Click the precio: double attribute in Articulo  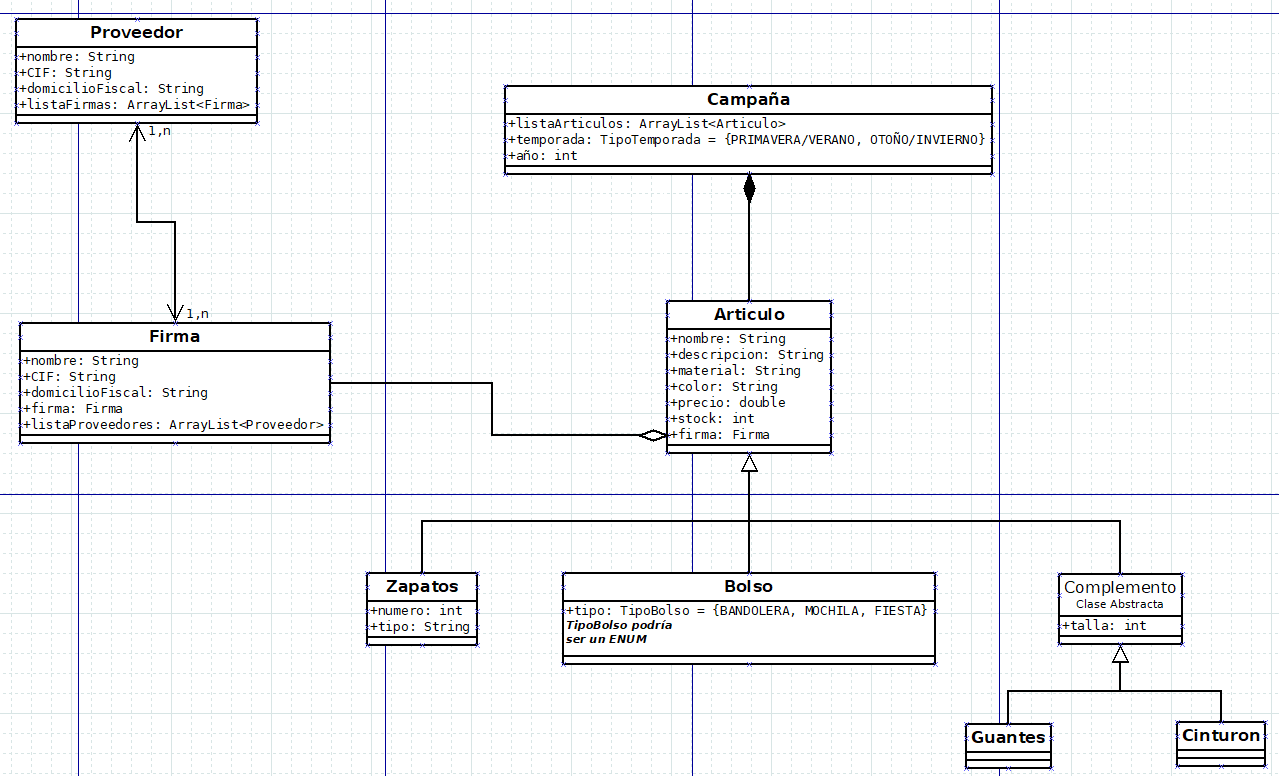728,402
